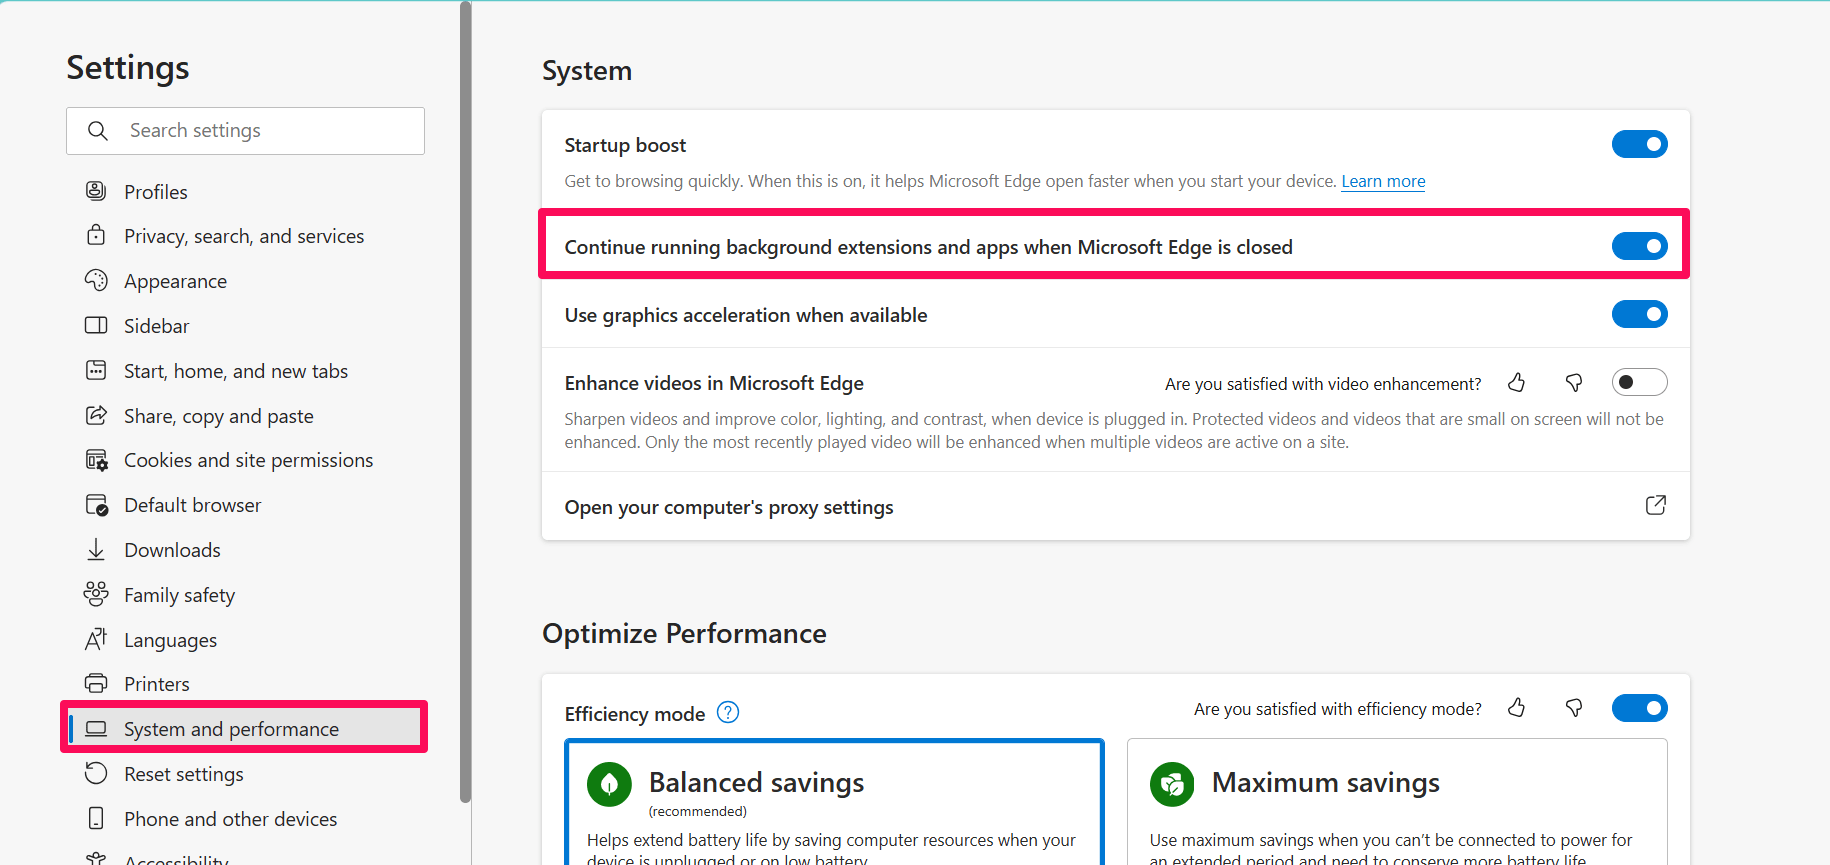Select the Balanced savings option card
The width and height of the screenshot is (1830, 865).
(834, 802)
